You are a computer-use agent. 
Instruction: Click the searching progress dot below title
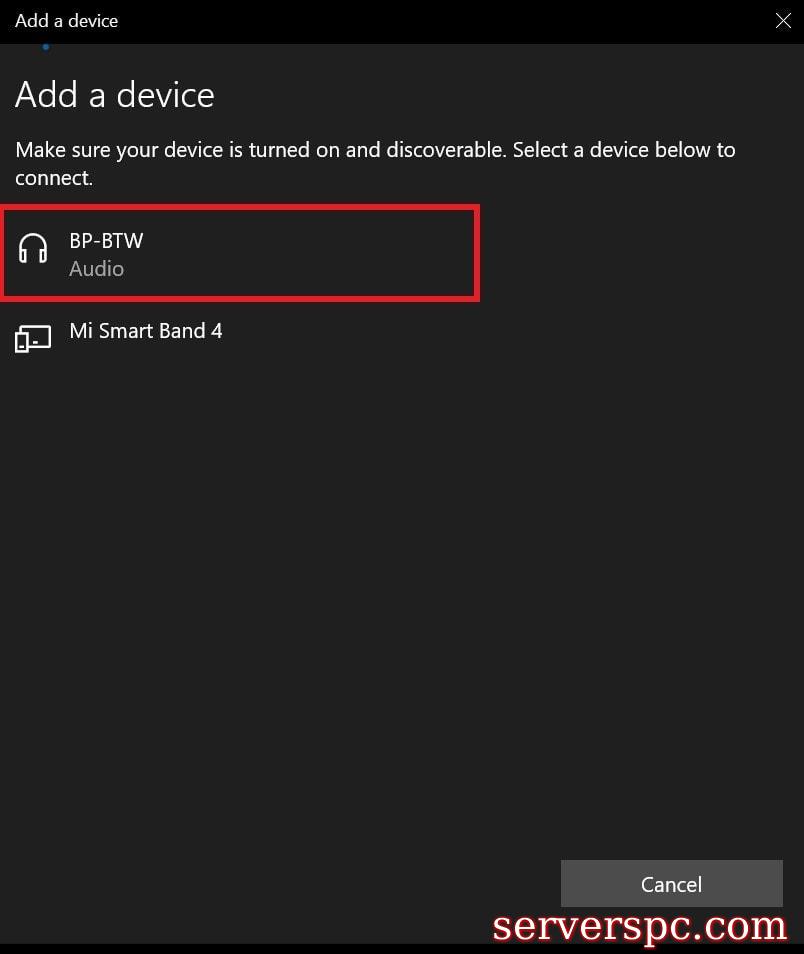coord(45,46)
